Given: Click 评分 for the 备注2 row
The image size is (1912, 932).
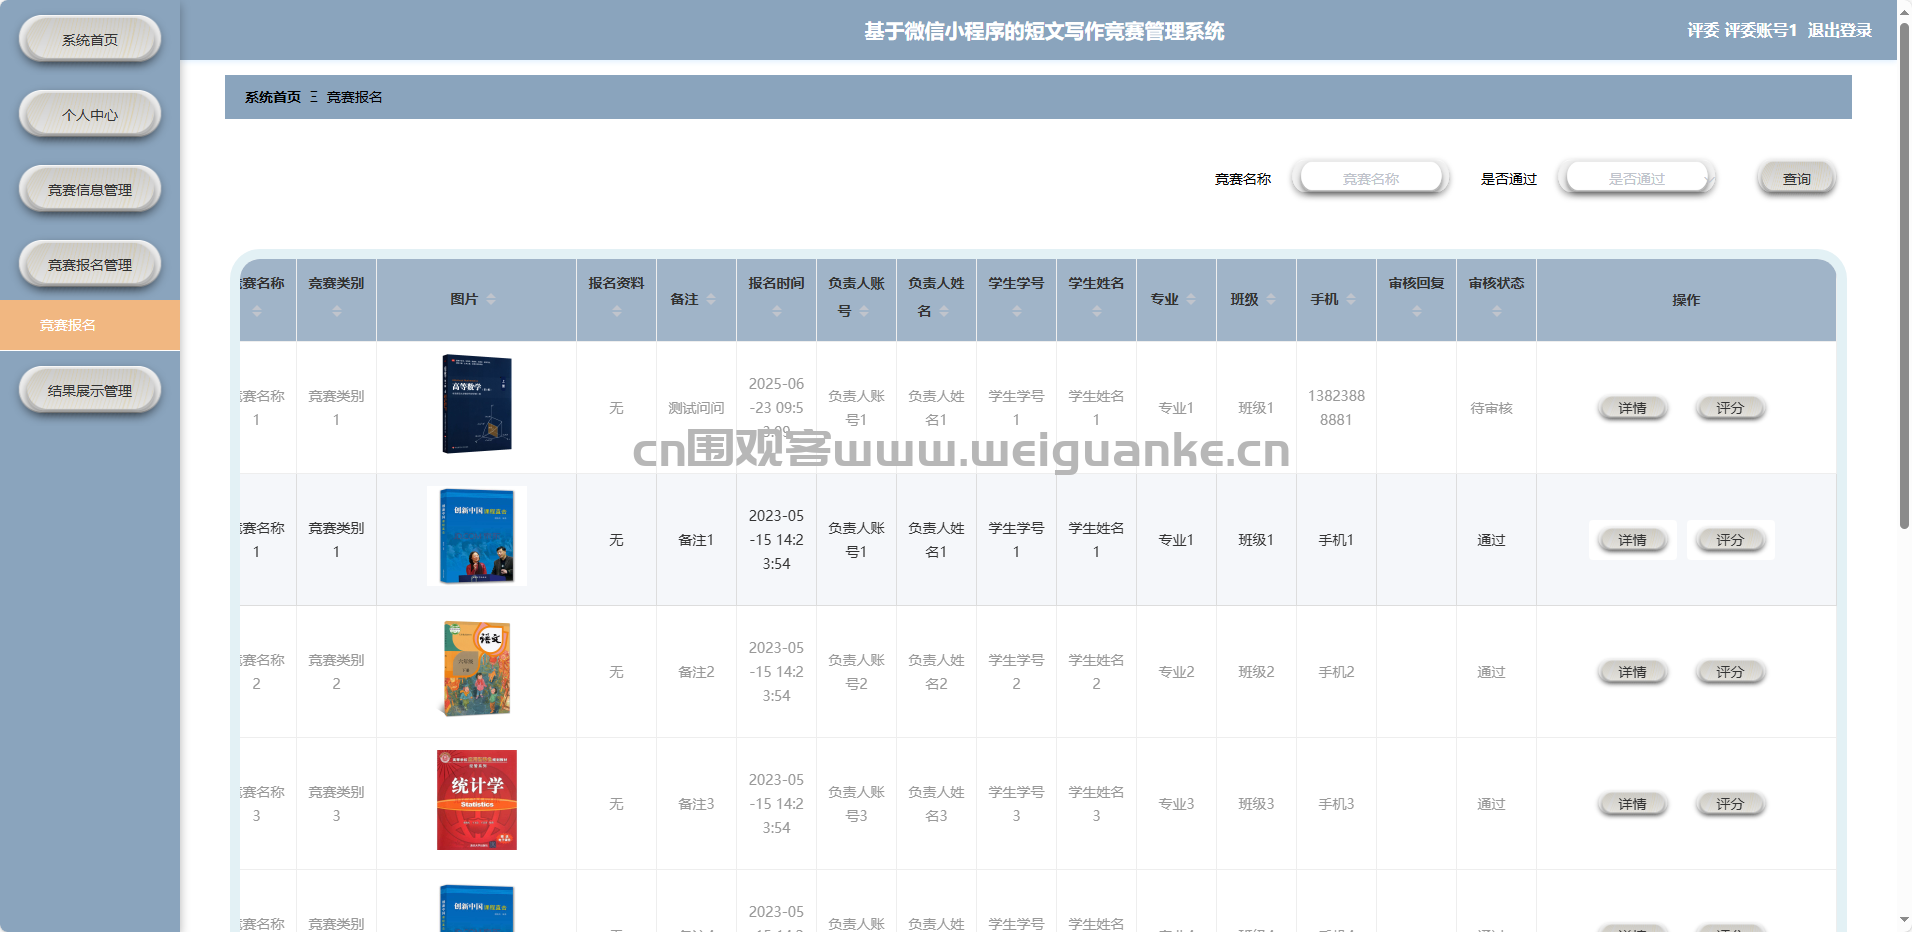Looking at the screenshot, I should tap(1730, 672).
